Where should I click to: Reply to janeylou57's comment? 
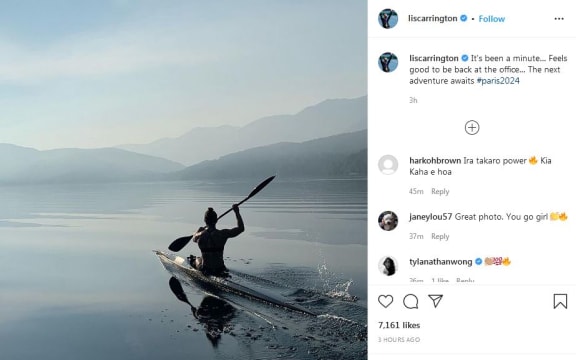click(440, 237)
